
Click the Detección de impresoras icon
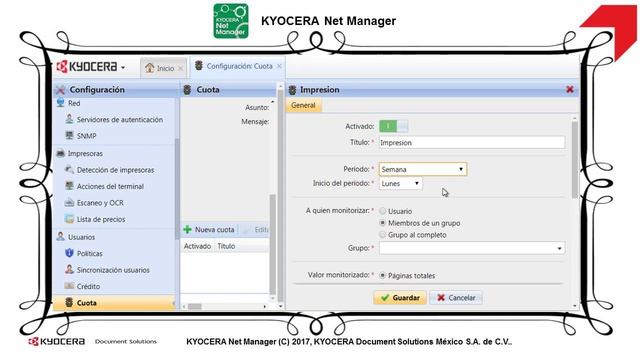69,169
